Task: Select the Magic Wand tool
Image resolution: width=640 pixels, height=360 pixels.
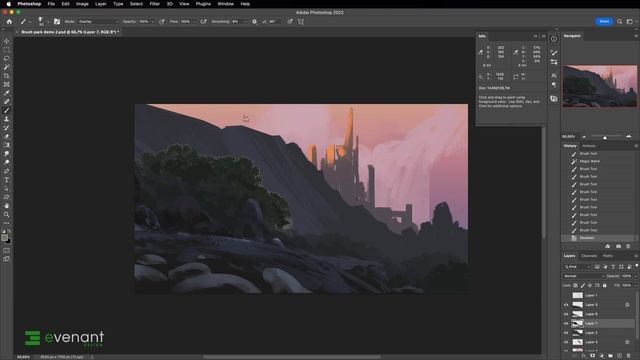Action: pyautogui.click(x=7, y=67)
